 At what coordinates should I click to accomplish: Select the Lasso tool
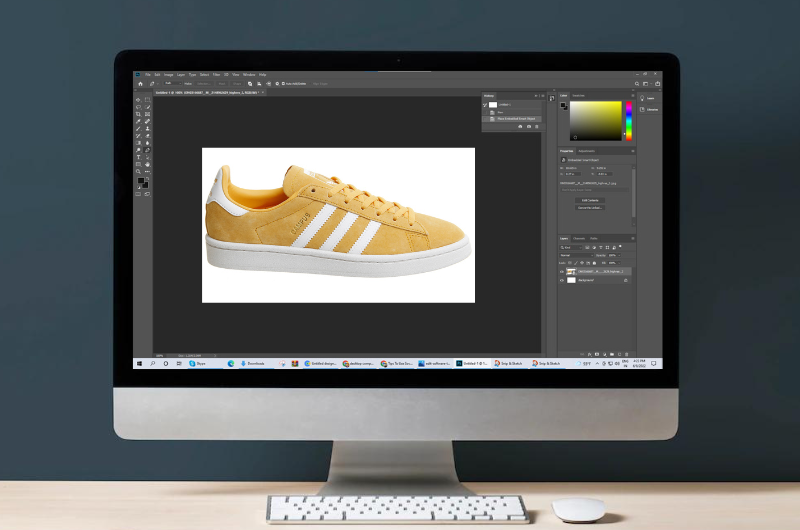[x=138, y=107]
